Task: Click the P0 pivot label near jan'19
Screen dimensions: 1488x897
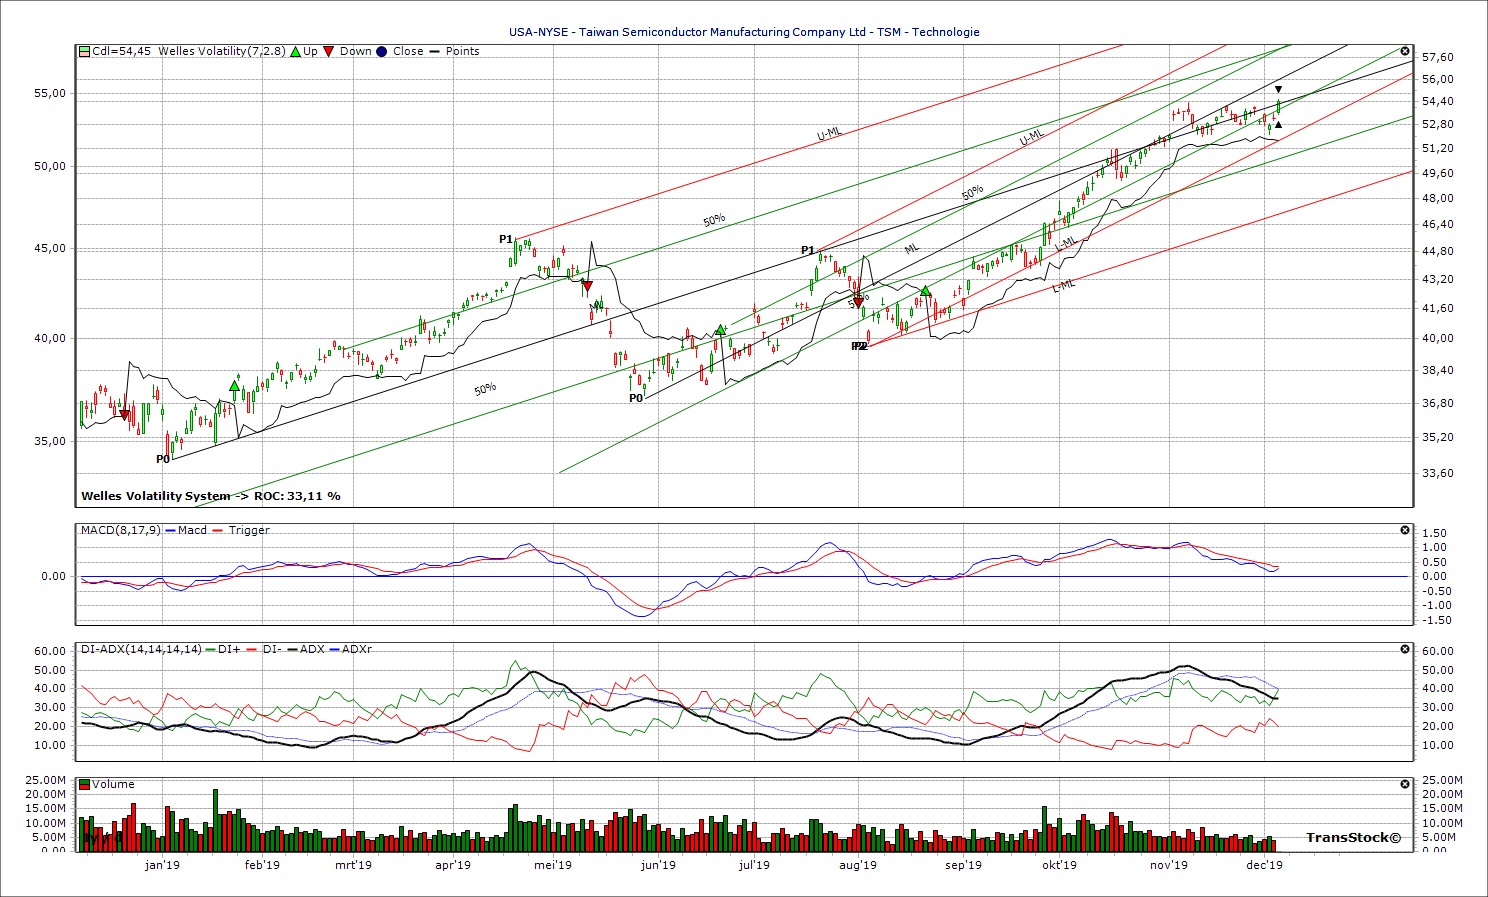Action: click(x=163, y=459)
